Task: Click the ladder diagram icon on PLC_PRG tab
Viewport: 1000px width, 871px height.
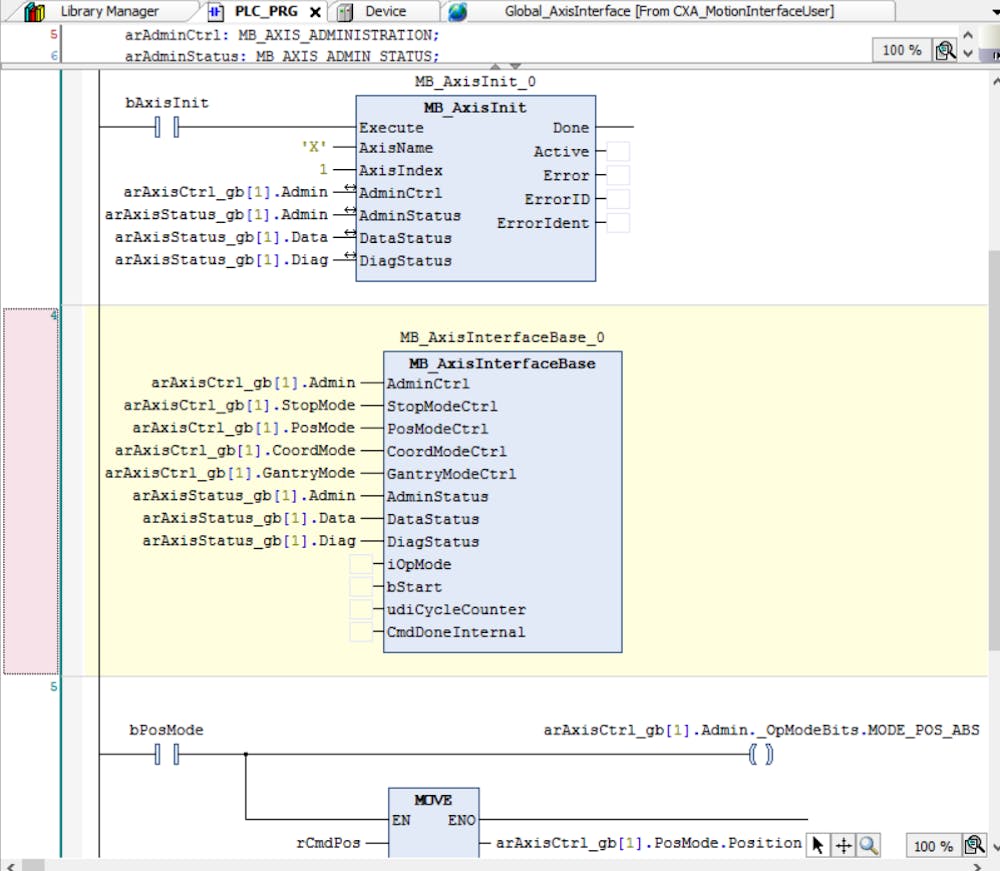Action: (215, 11)
